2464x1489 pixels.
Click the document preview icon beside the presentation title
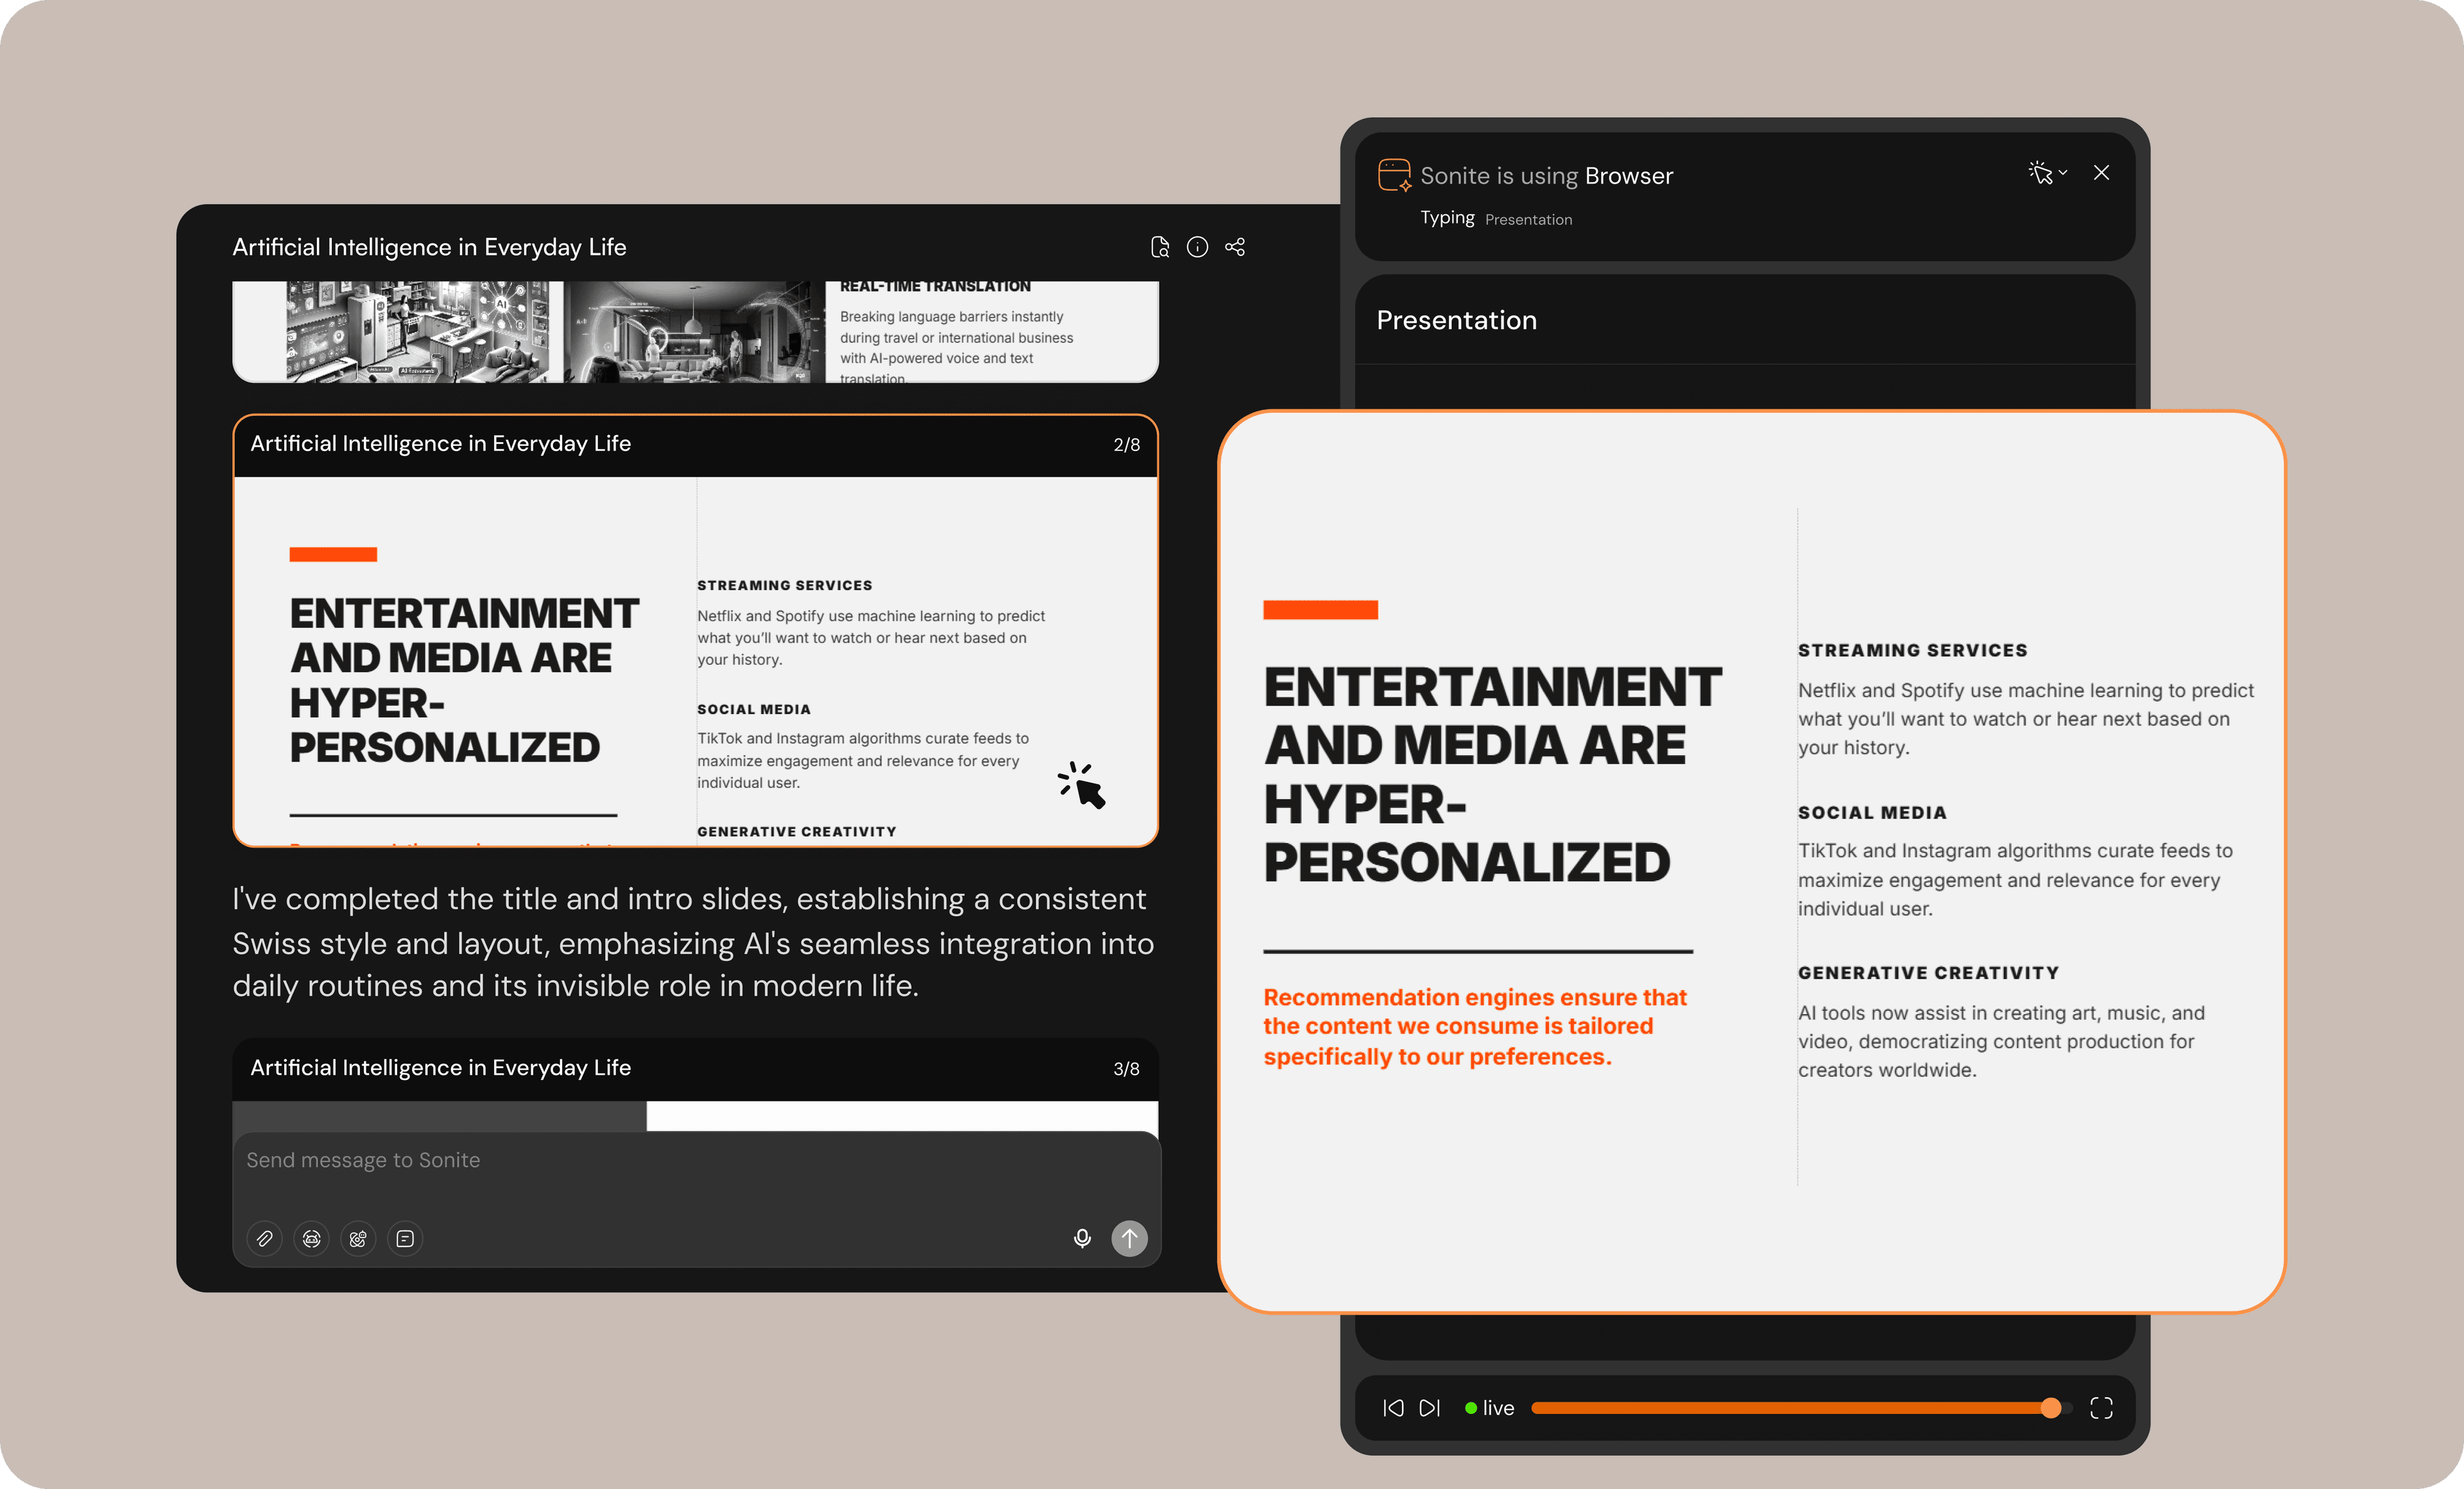[x=1160, y=246]
